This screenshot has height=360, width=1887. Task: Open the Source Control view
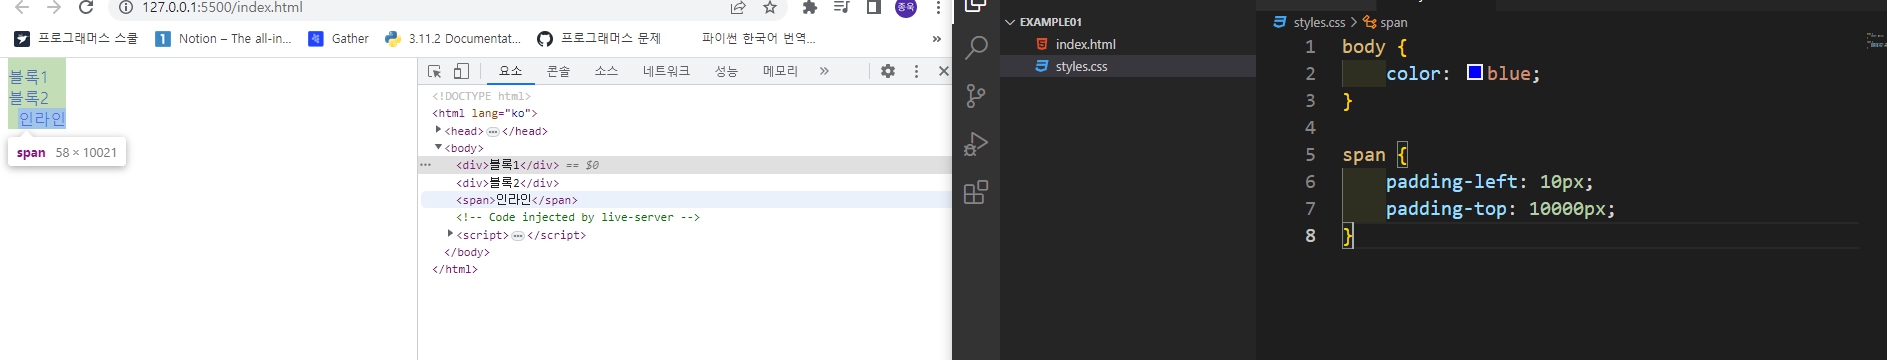click(976, 96)
